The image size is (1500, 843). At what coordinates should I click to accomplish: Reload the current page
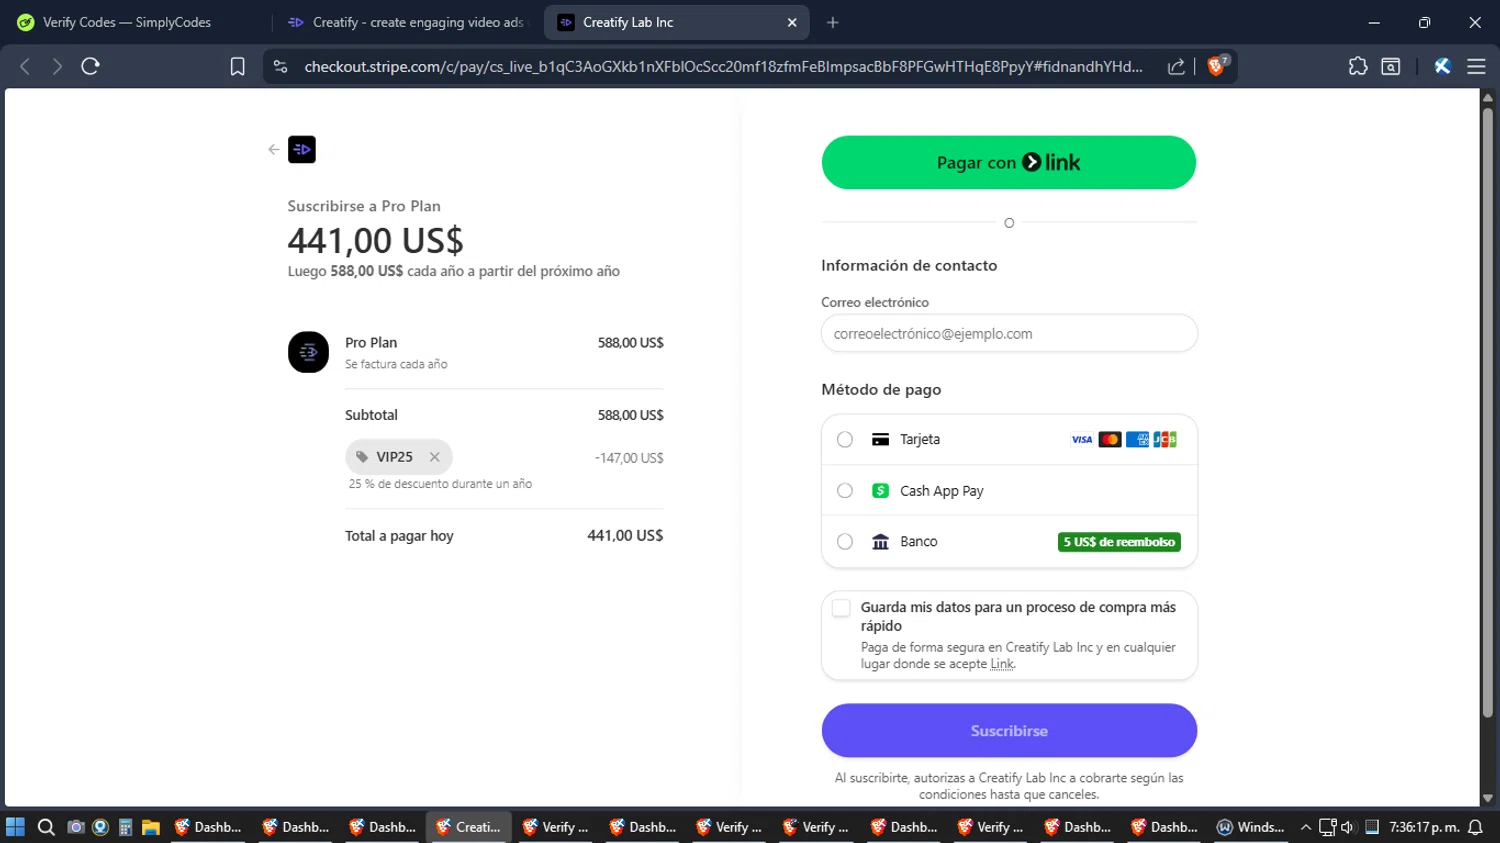click(91, 66)
